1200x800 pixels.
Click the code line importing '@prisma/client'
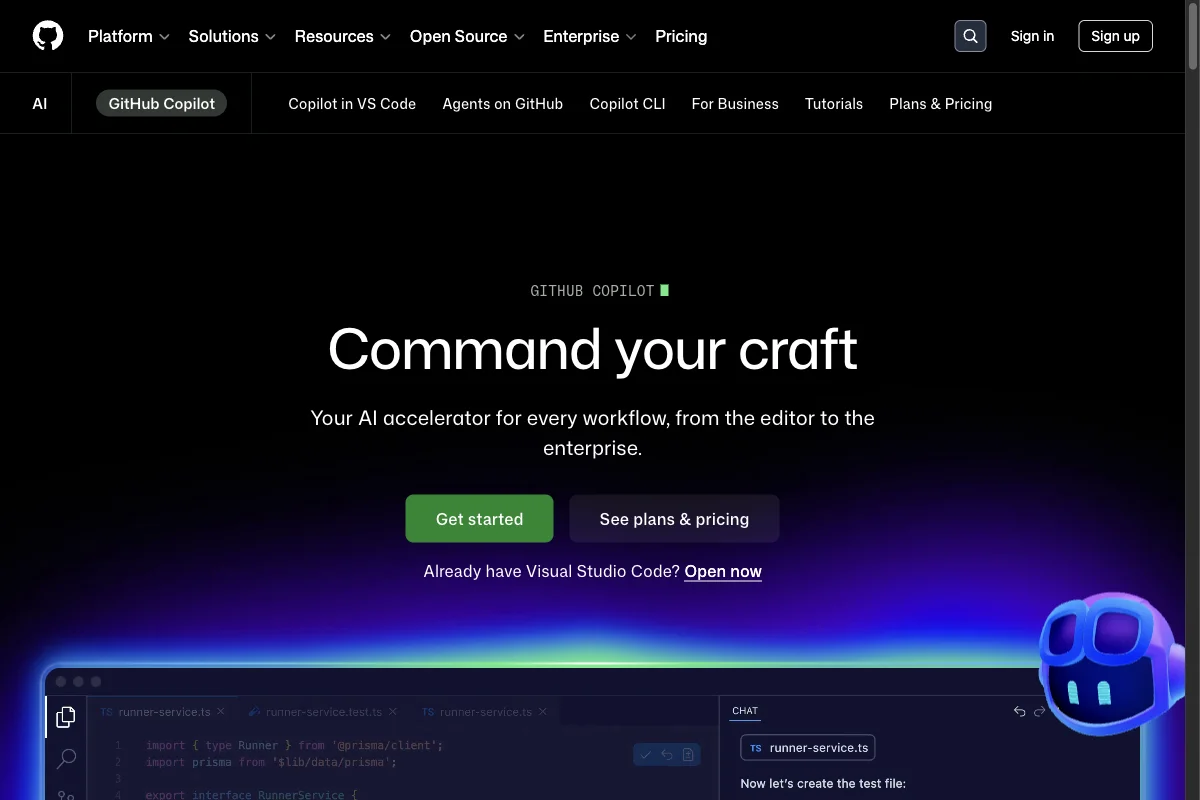(x=294, y=745)
